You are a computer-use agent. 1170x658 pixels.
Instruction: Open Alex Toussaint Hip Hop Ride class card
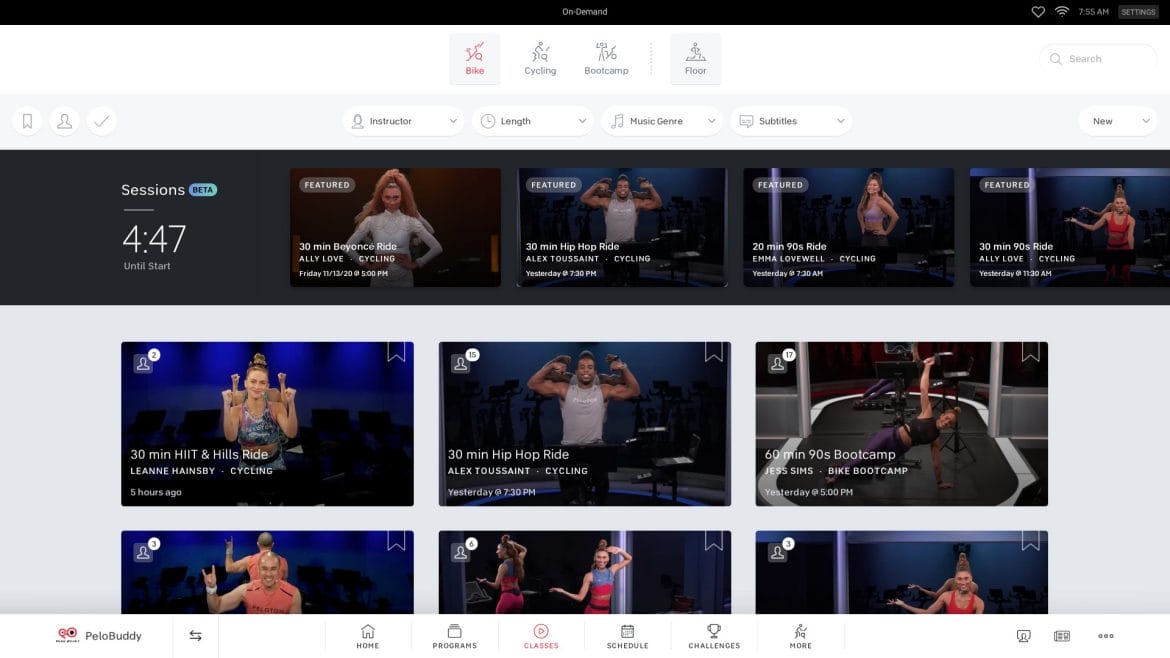tap(585, 424)
